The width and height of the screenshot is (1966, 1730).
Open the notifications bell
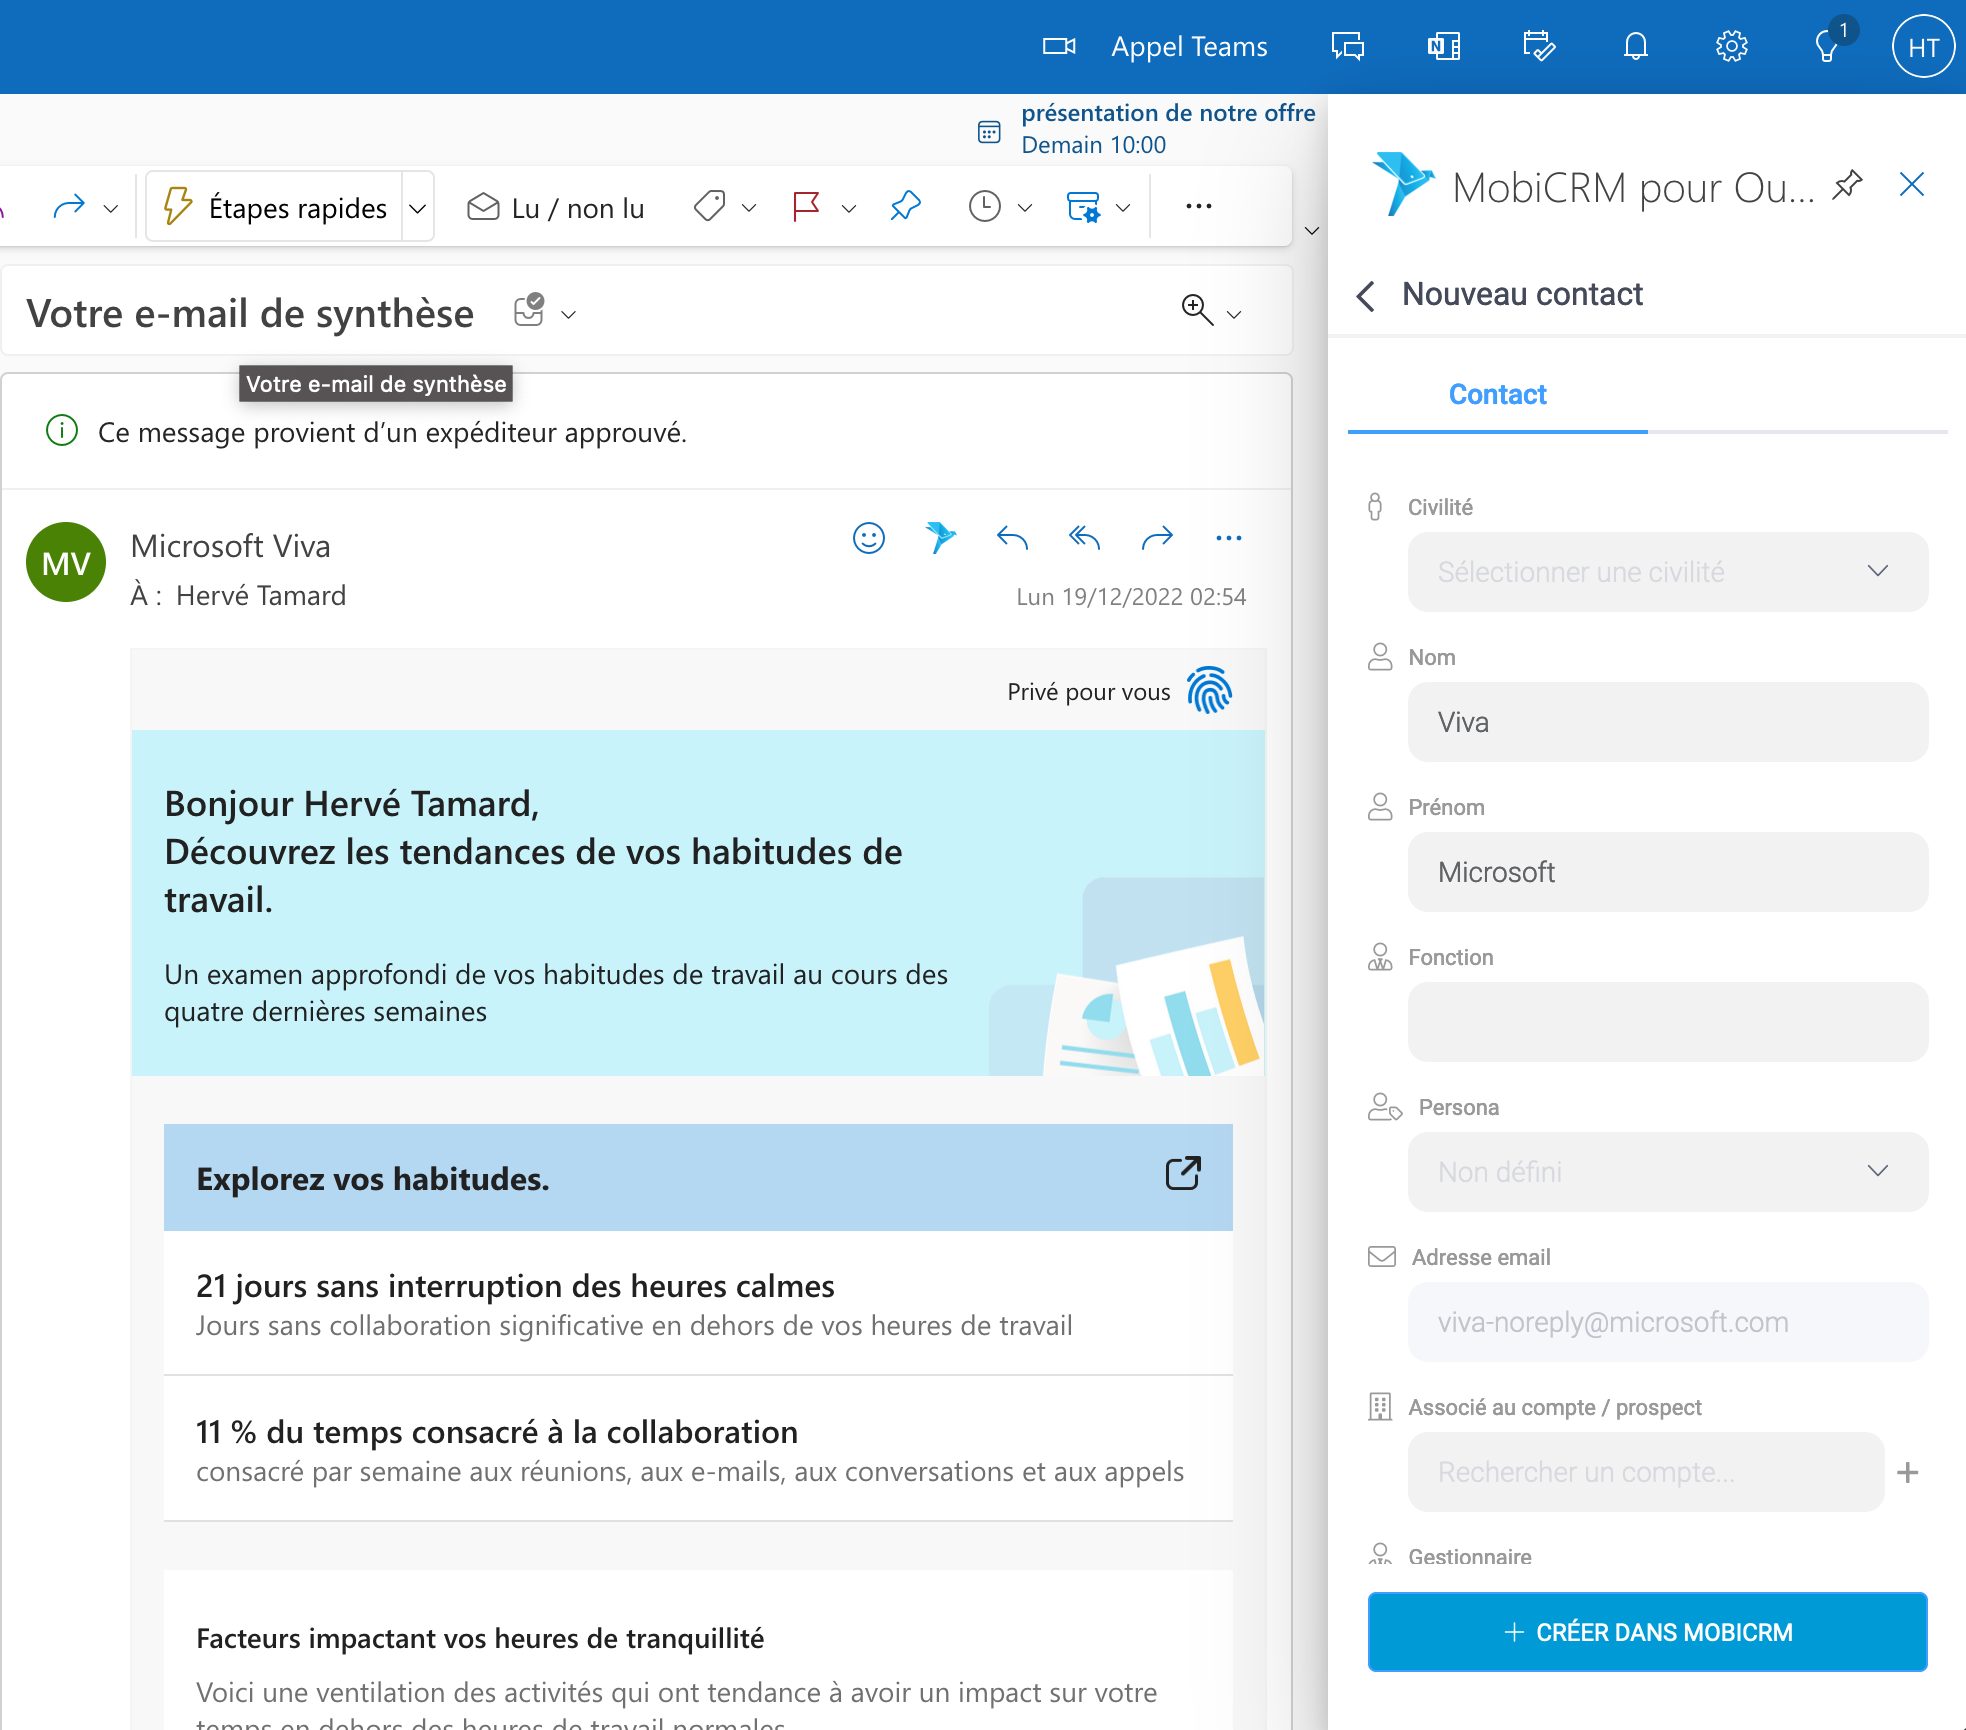coord(1635,47)
